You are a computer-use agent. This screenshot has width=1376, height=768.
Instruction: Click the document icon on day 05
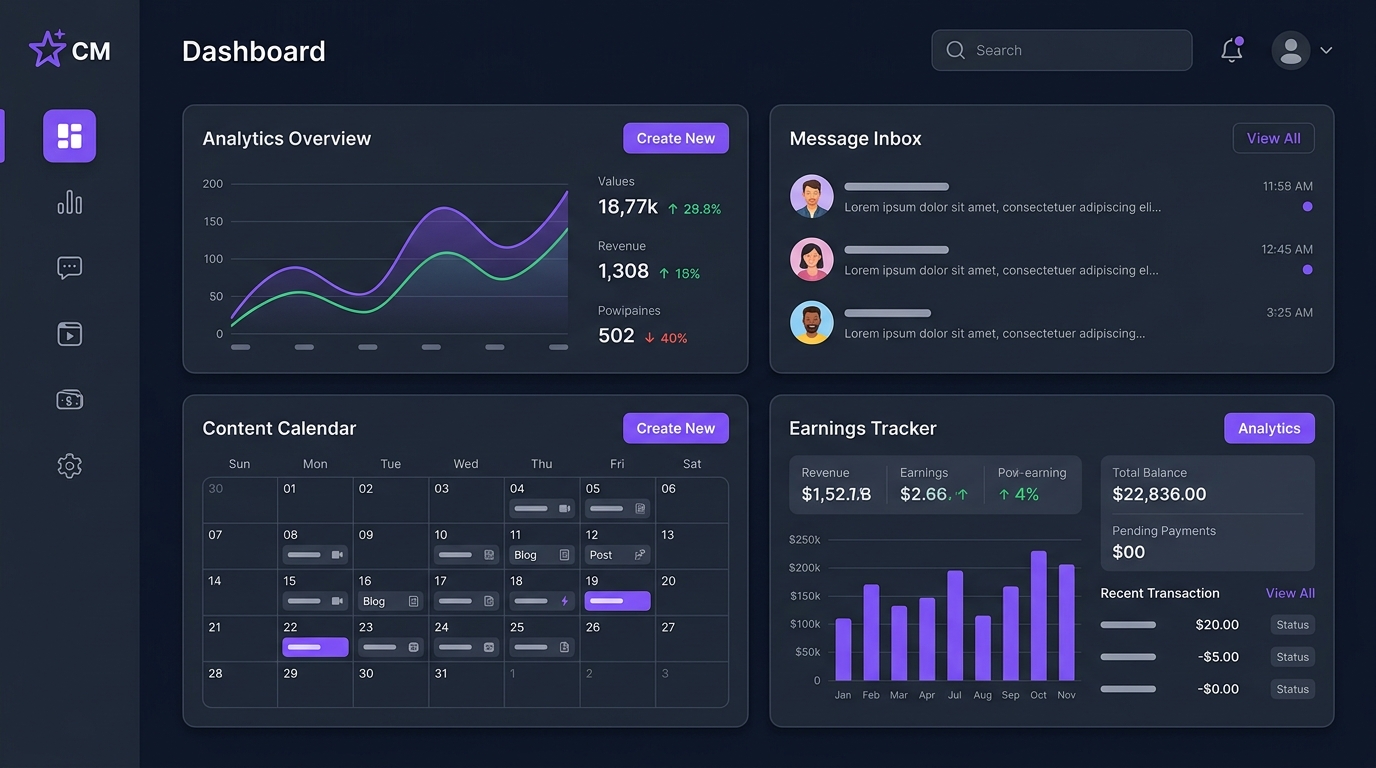coord(640,509)
